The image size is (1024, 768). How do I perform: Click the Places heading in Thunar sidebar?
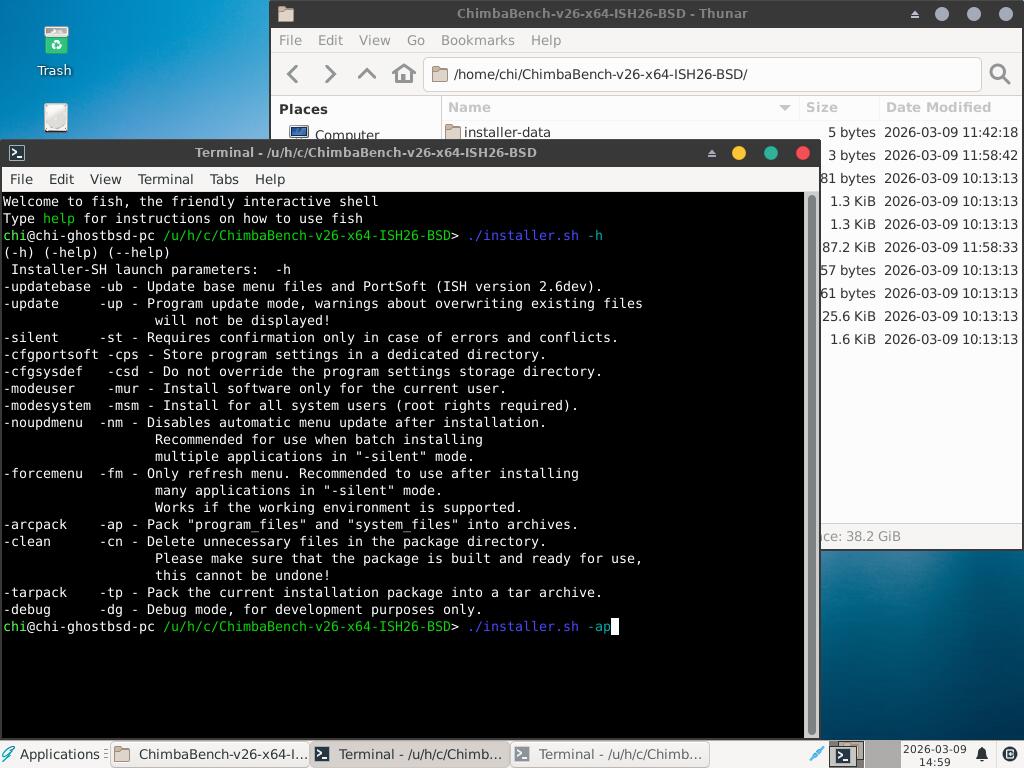click(x=303, y=109)
